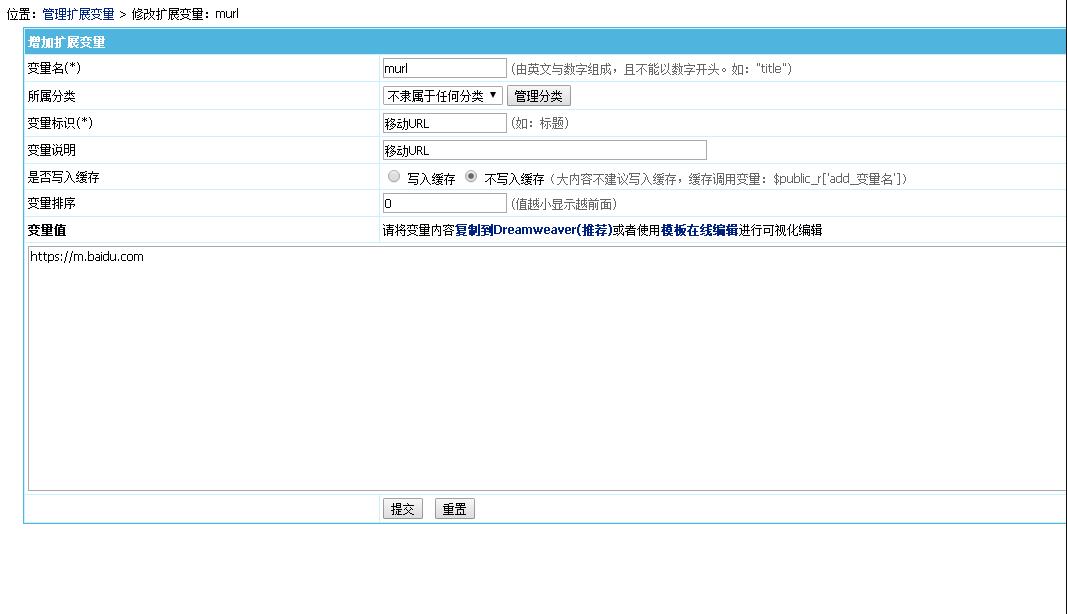Click the dropdown arrow beside the category selector

pyautogui.click(x=494, y=95)
